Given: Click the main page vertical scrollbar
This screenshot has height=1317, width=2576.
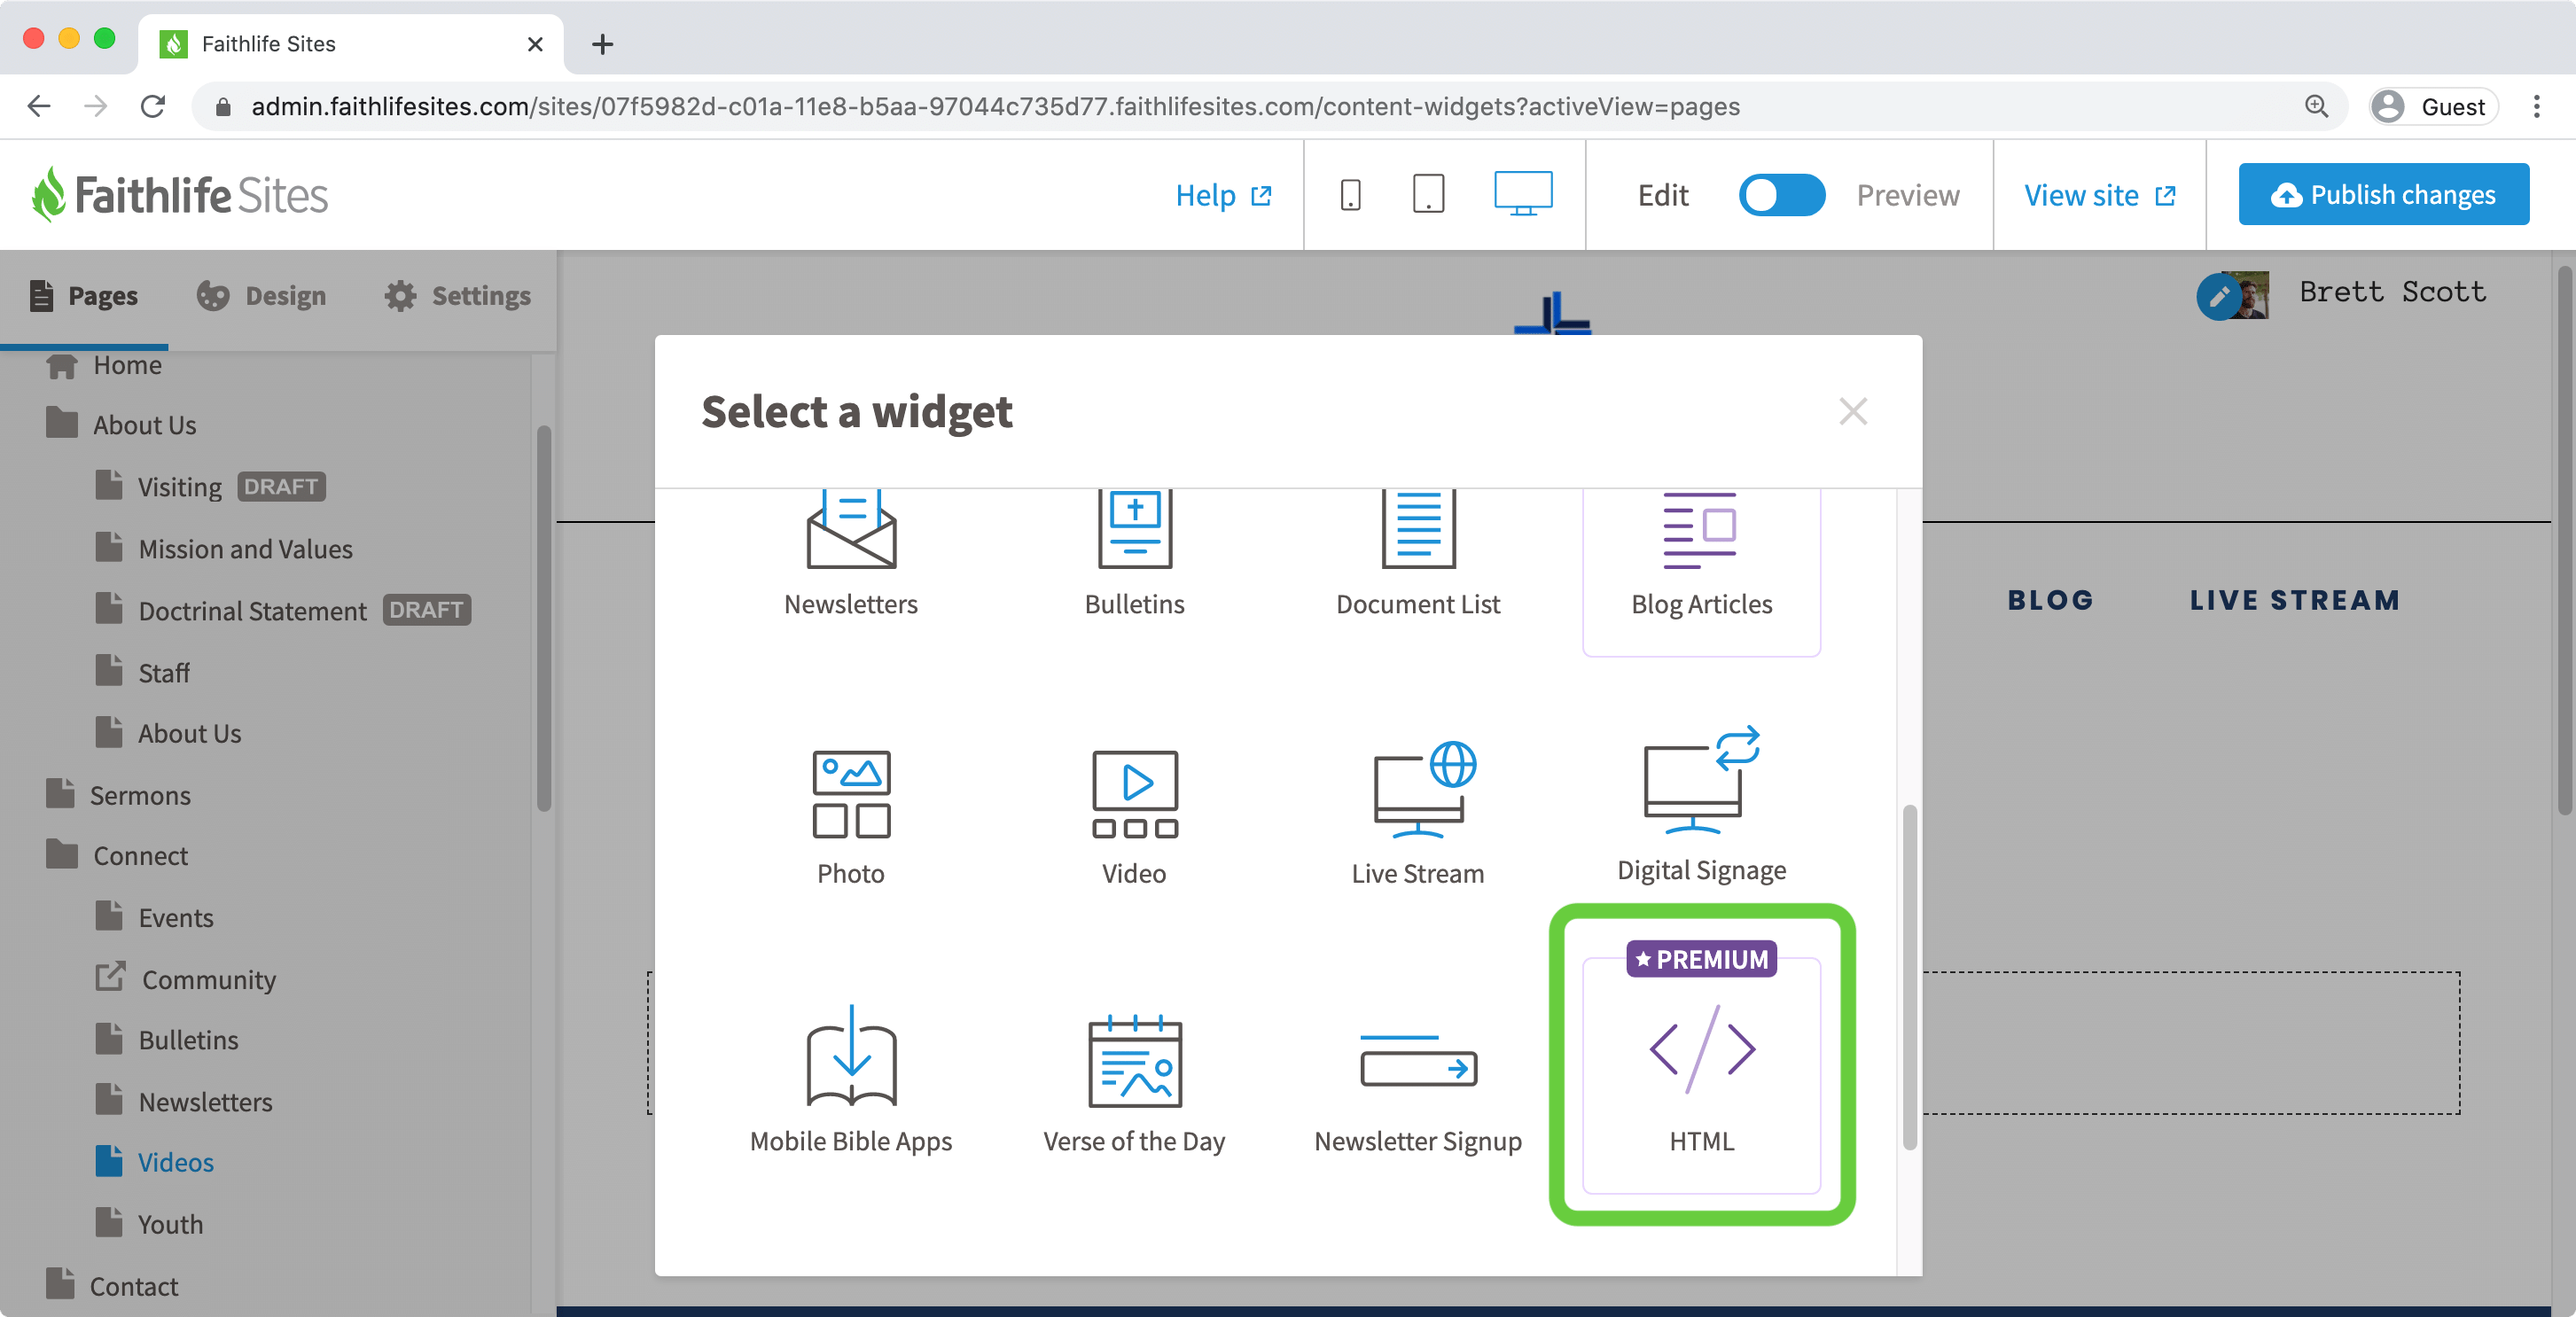Looking at the screenshot, I should click(2566, 540).
